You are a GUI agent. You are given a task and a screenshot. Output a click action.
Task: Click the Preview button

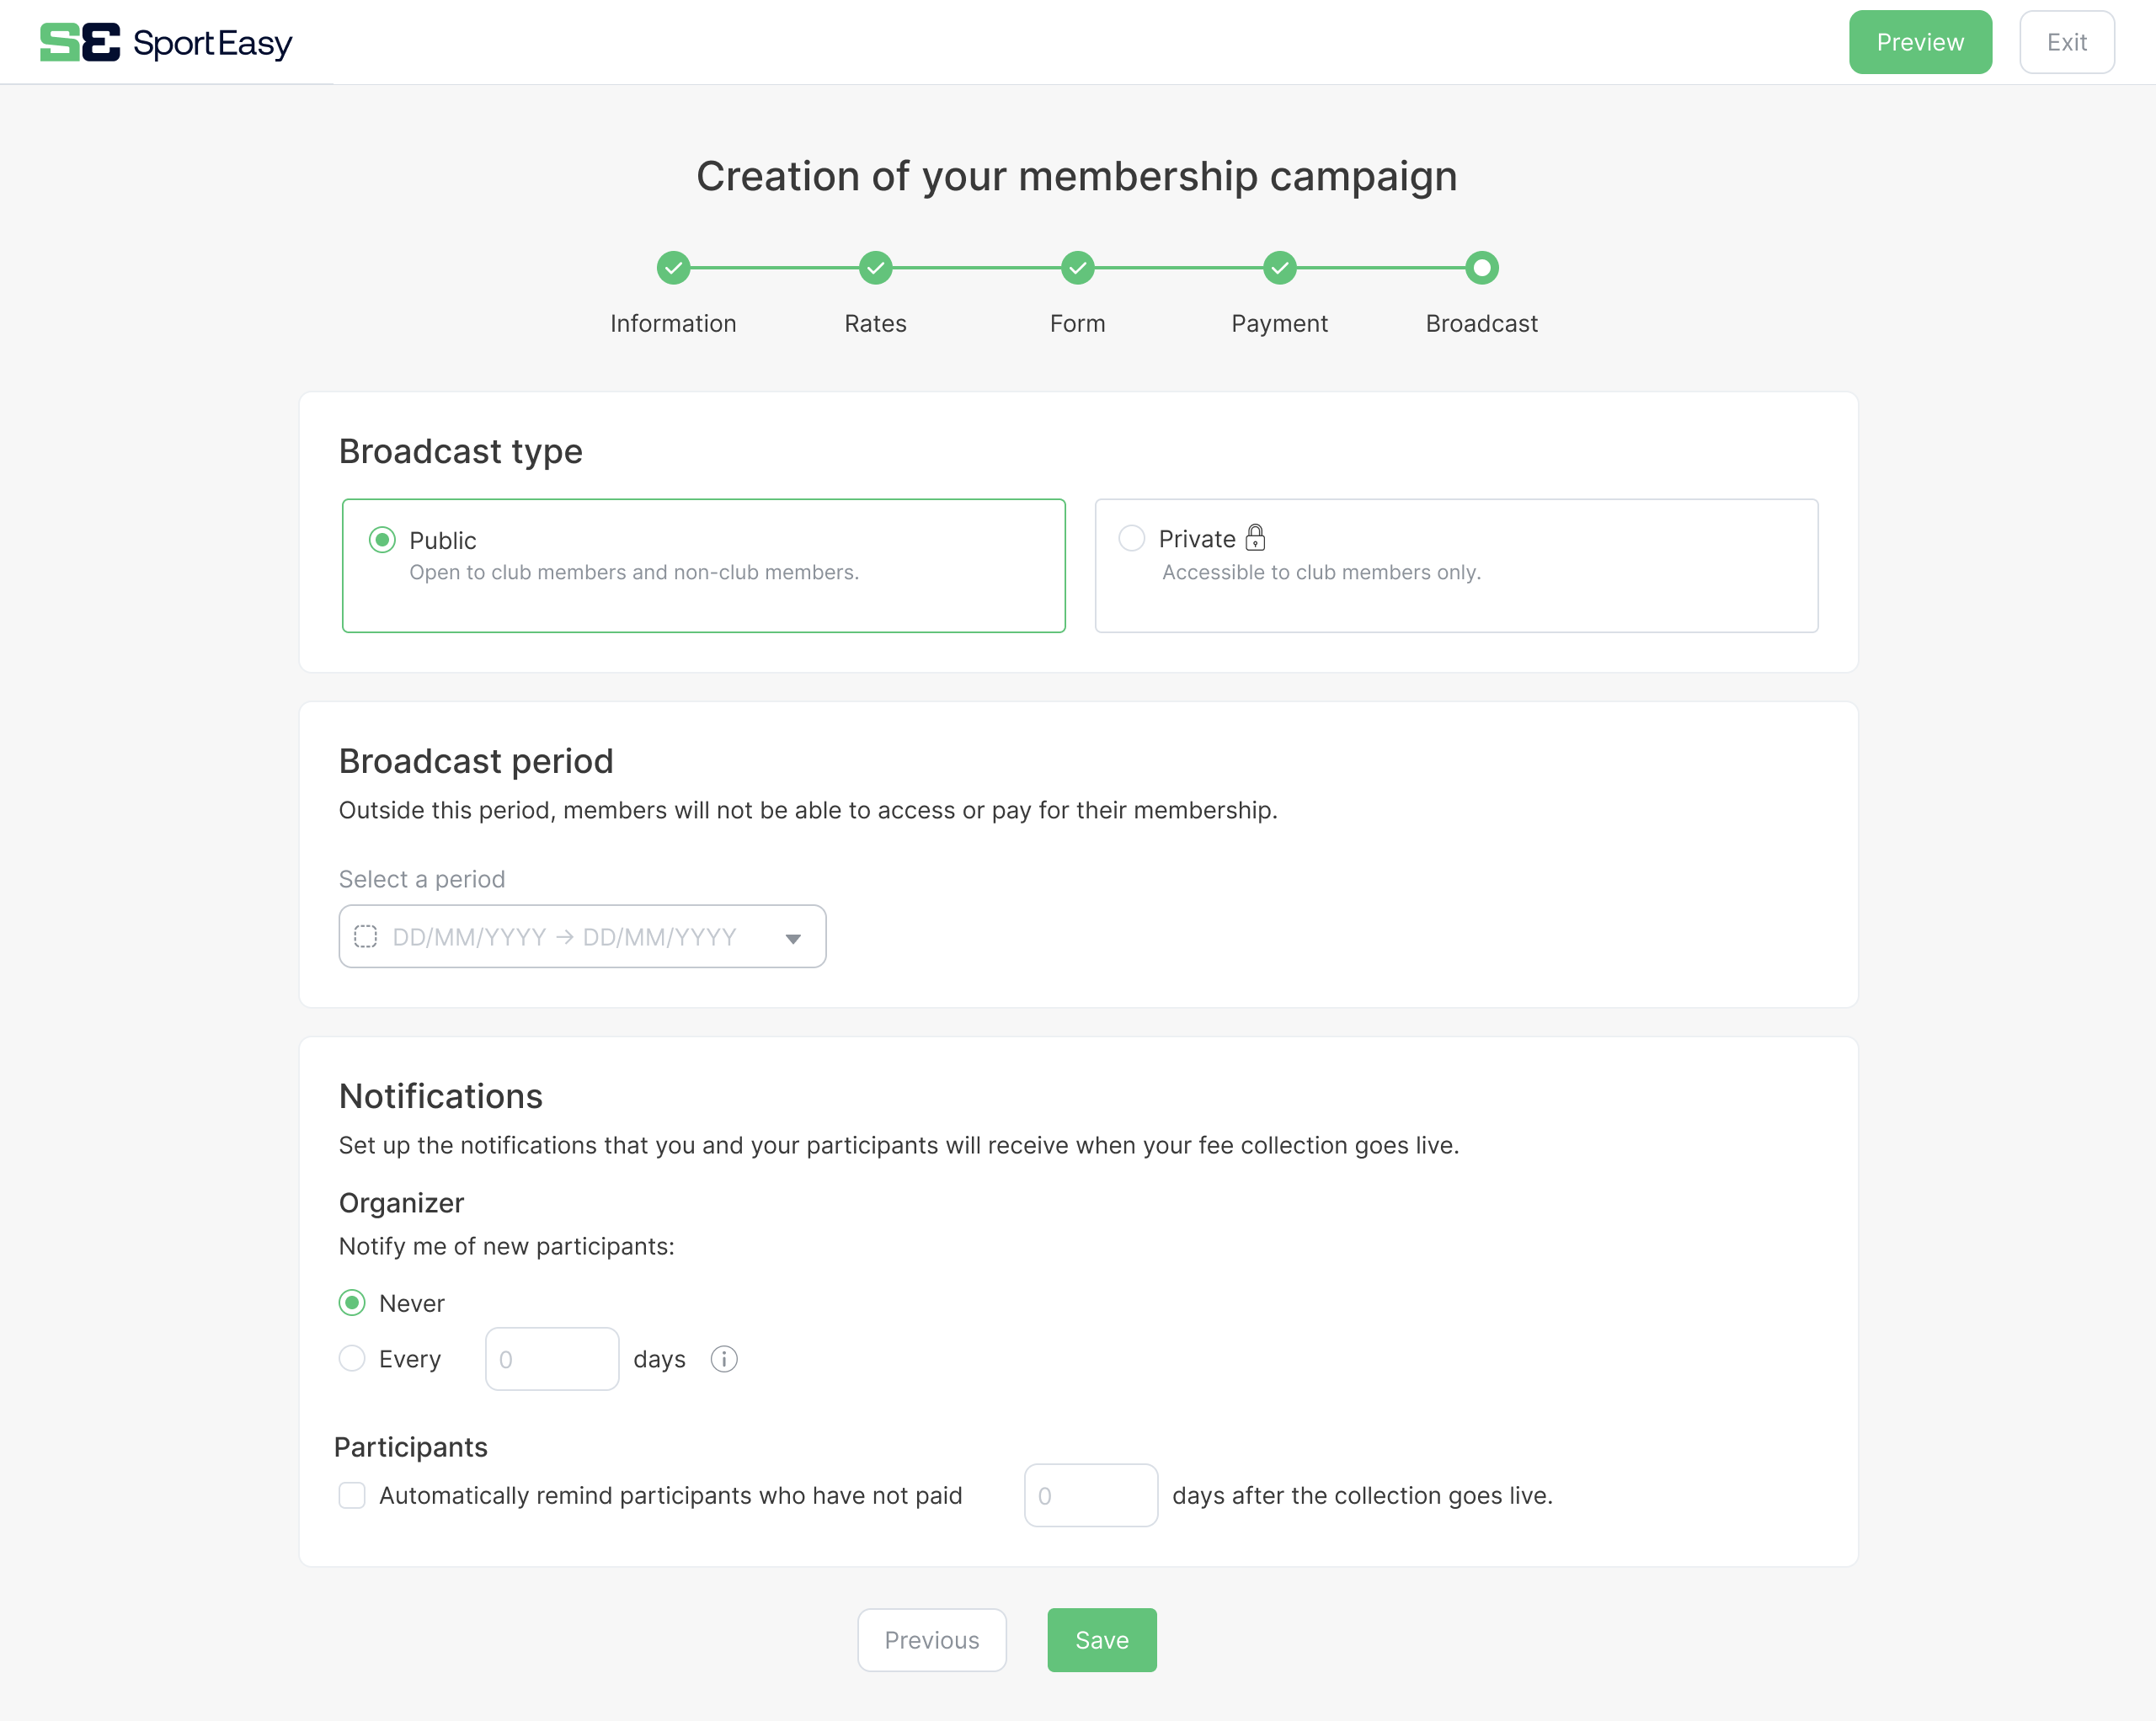pos(1919,42)
